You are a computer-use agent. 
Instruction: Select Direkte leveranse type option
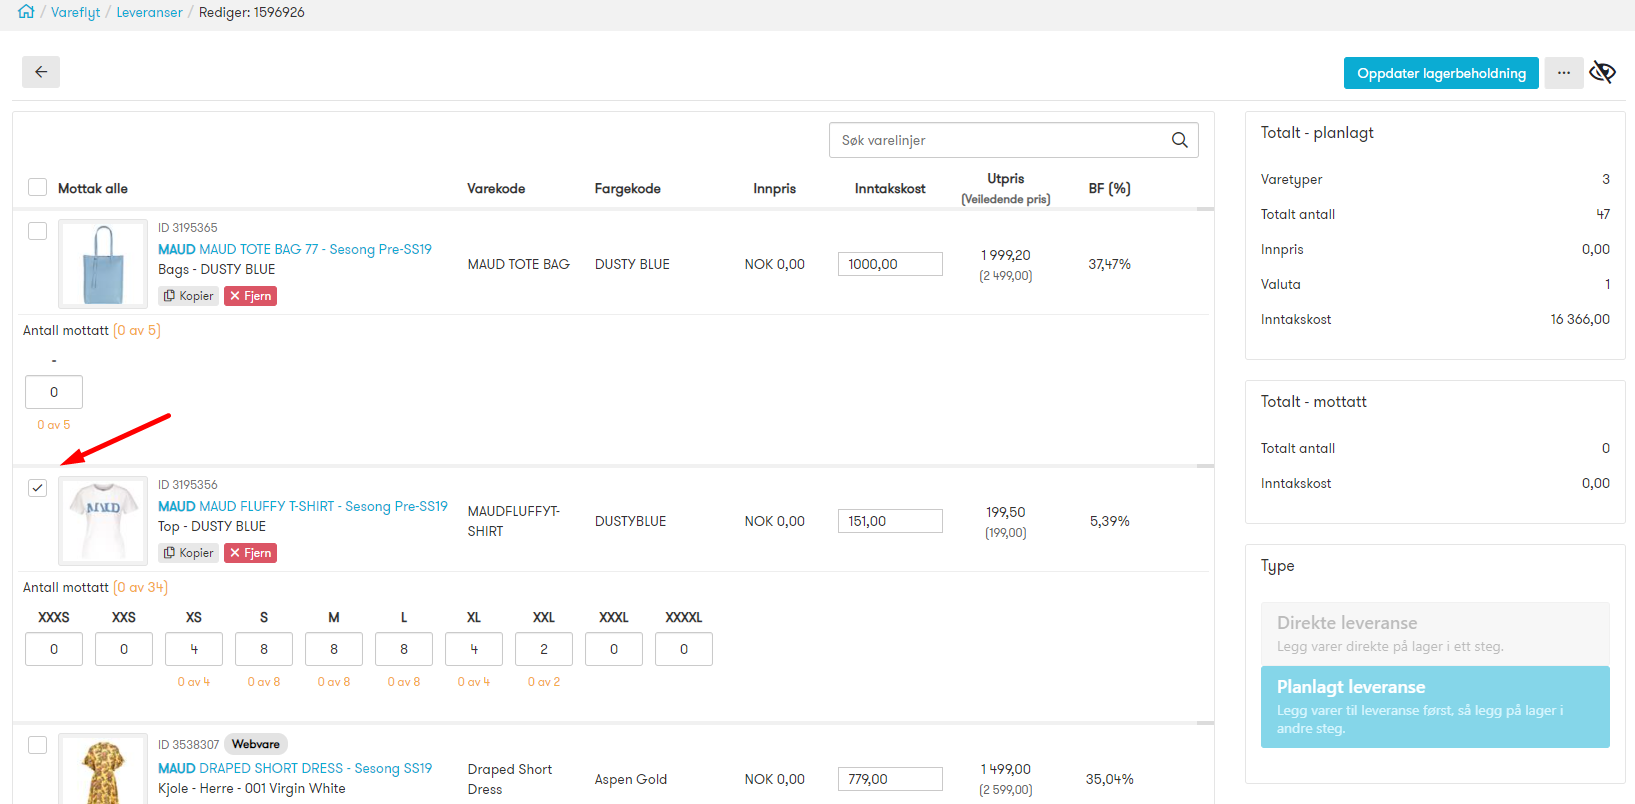click(1435, 633)
